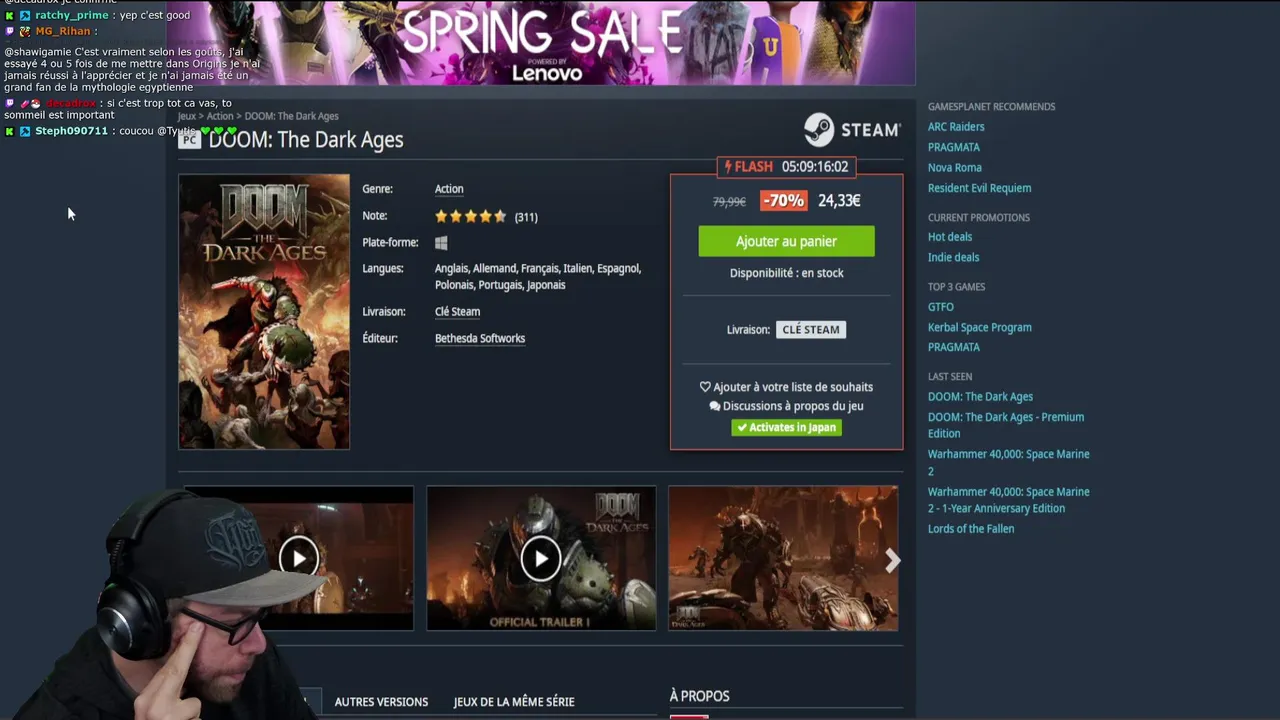Image resolution: width=1280 pixels, height=720 pixels.
Task: Click chat username ratchy_prime
Action: point(71,15)
